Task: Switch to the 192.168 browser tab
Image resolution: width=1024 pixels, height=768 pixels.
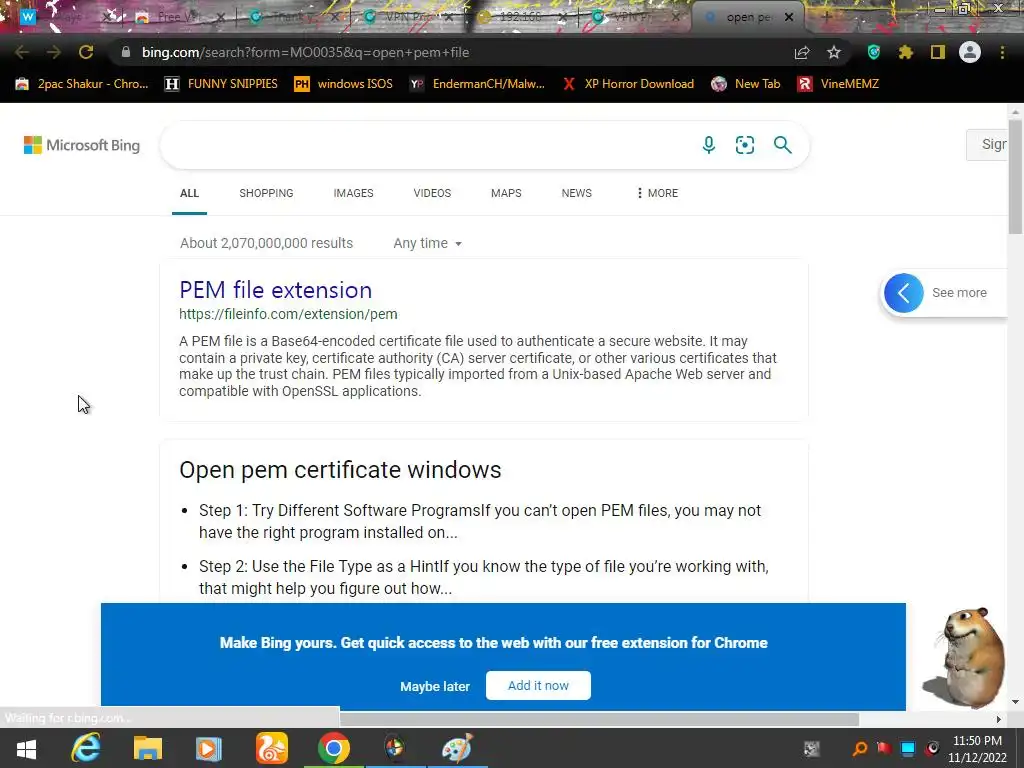Action: click(x=522, y=17)
